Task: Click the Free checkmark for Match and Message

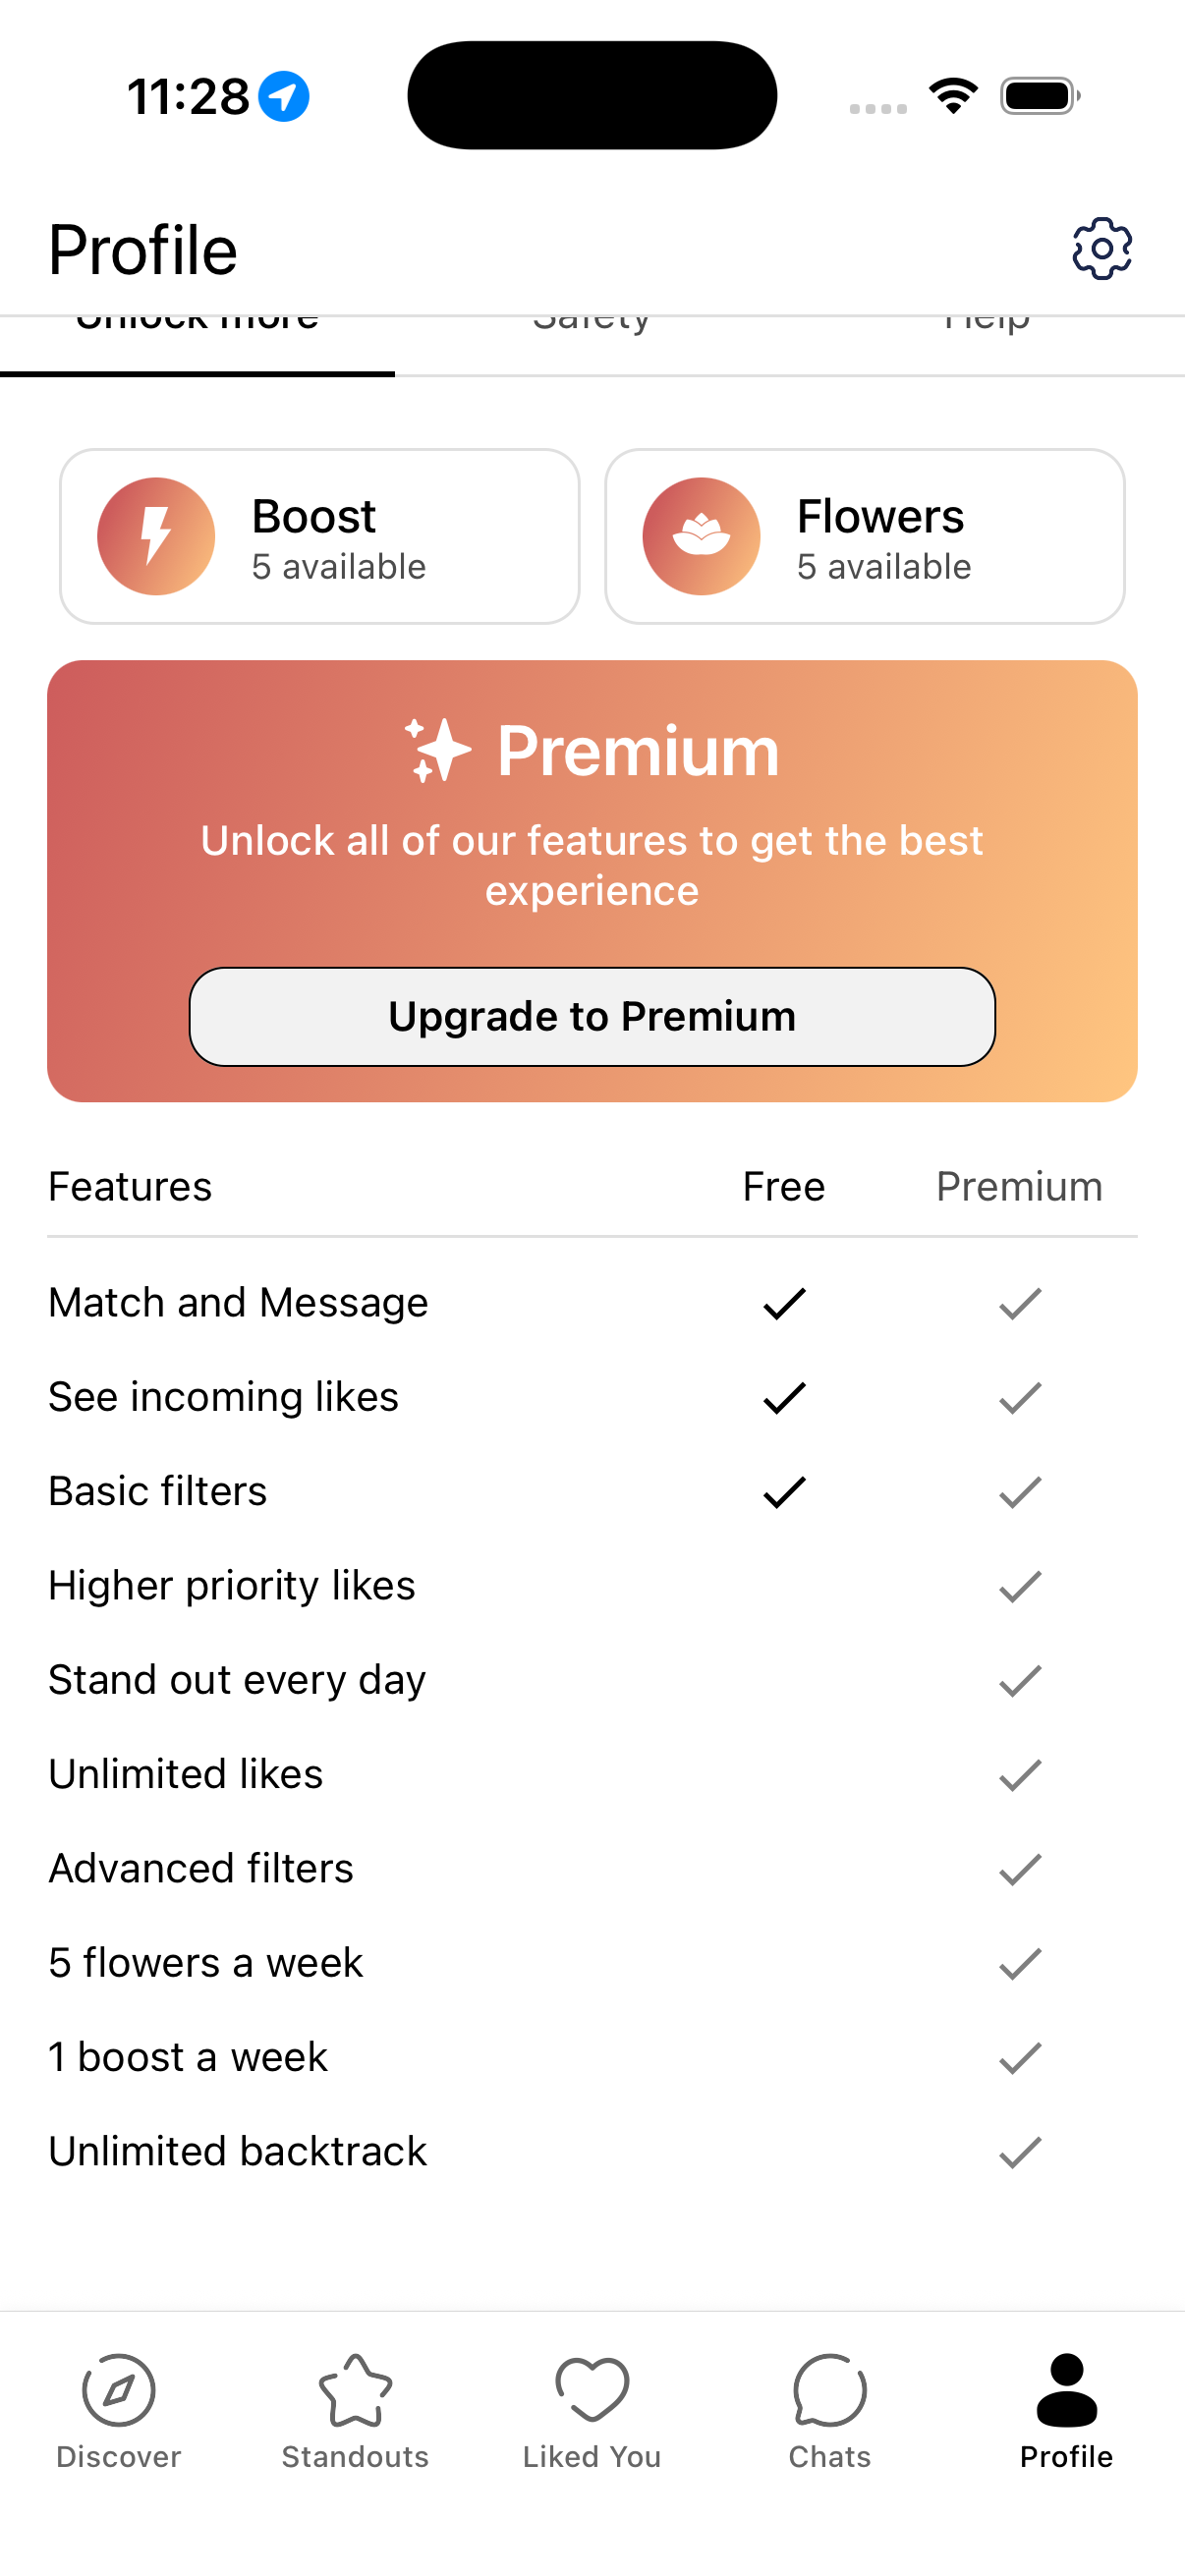Action: click(x=783, y=1302)
